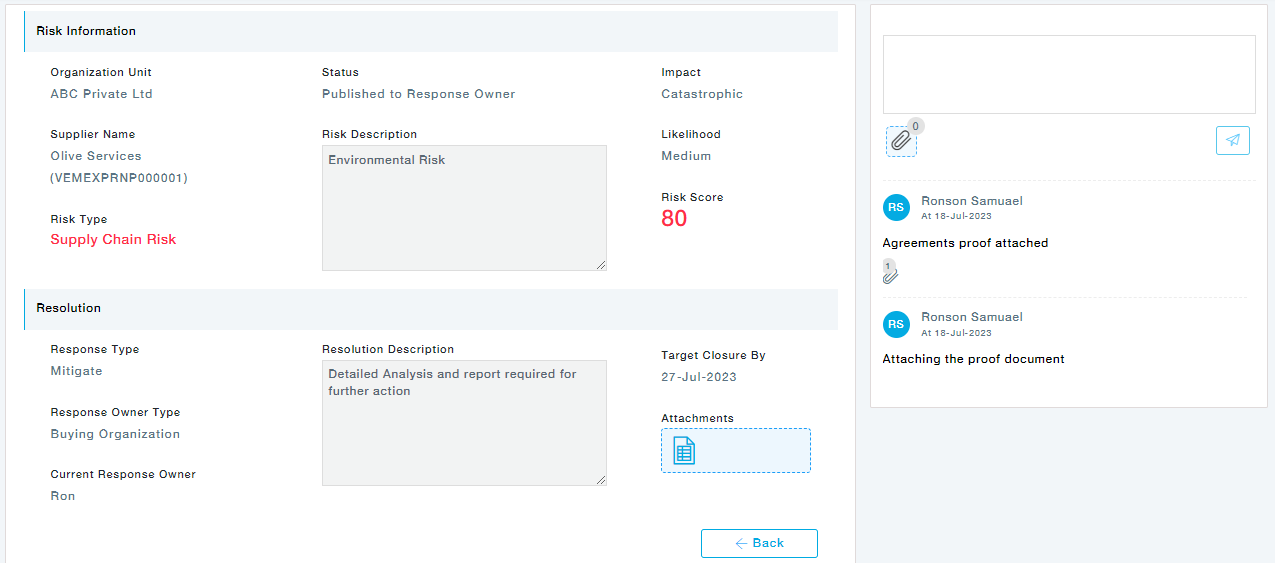Click RS avatar beside 'Agreements proof attached' comment
This screenshot has height=563, width=1275.
(896, 207)
